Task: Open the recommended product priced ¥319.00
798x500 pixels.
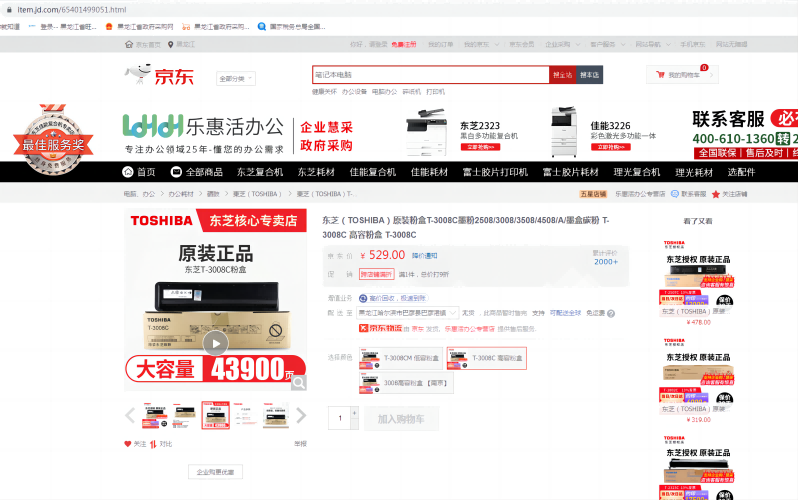Action: coord(698,380)
